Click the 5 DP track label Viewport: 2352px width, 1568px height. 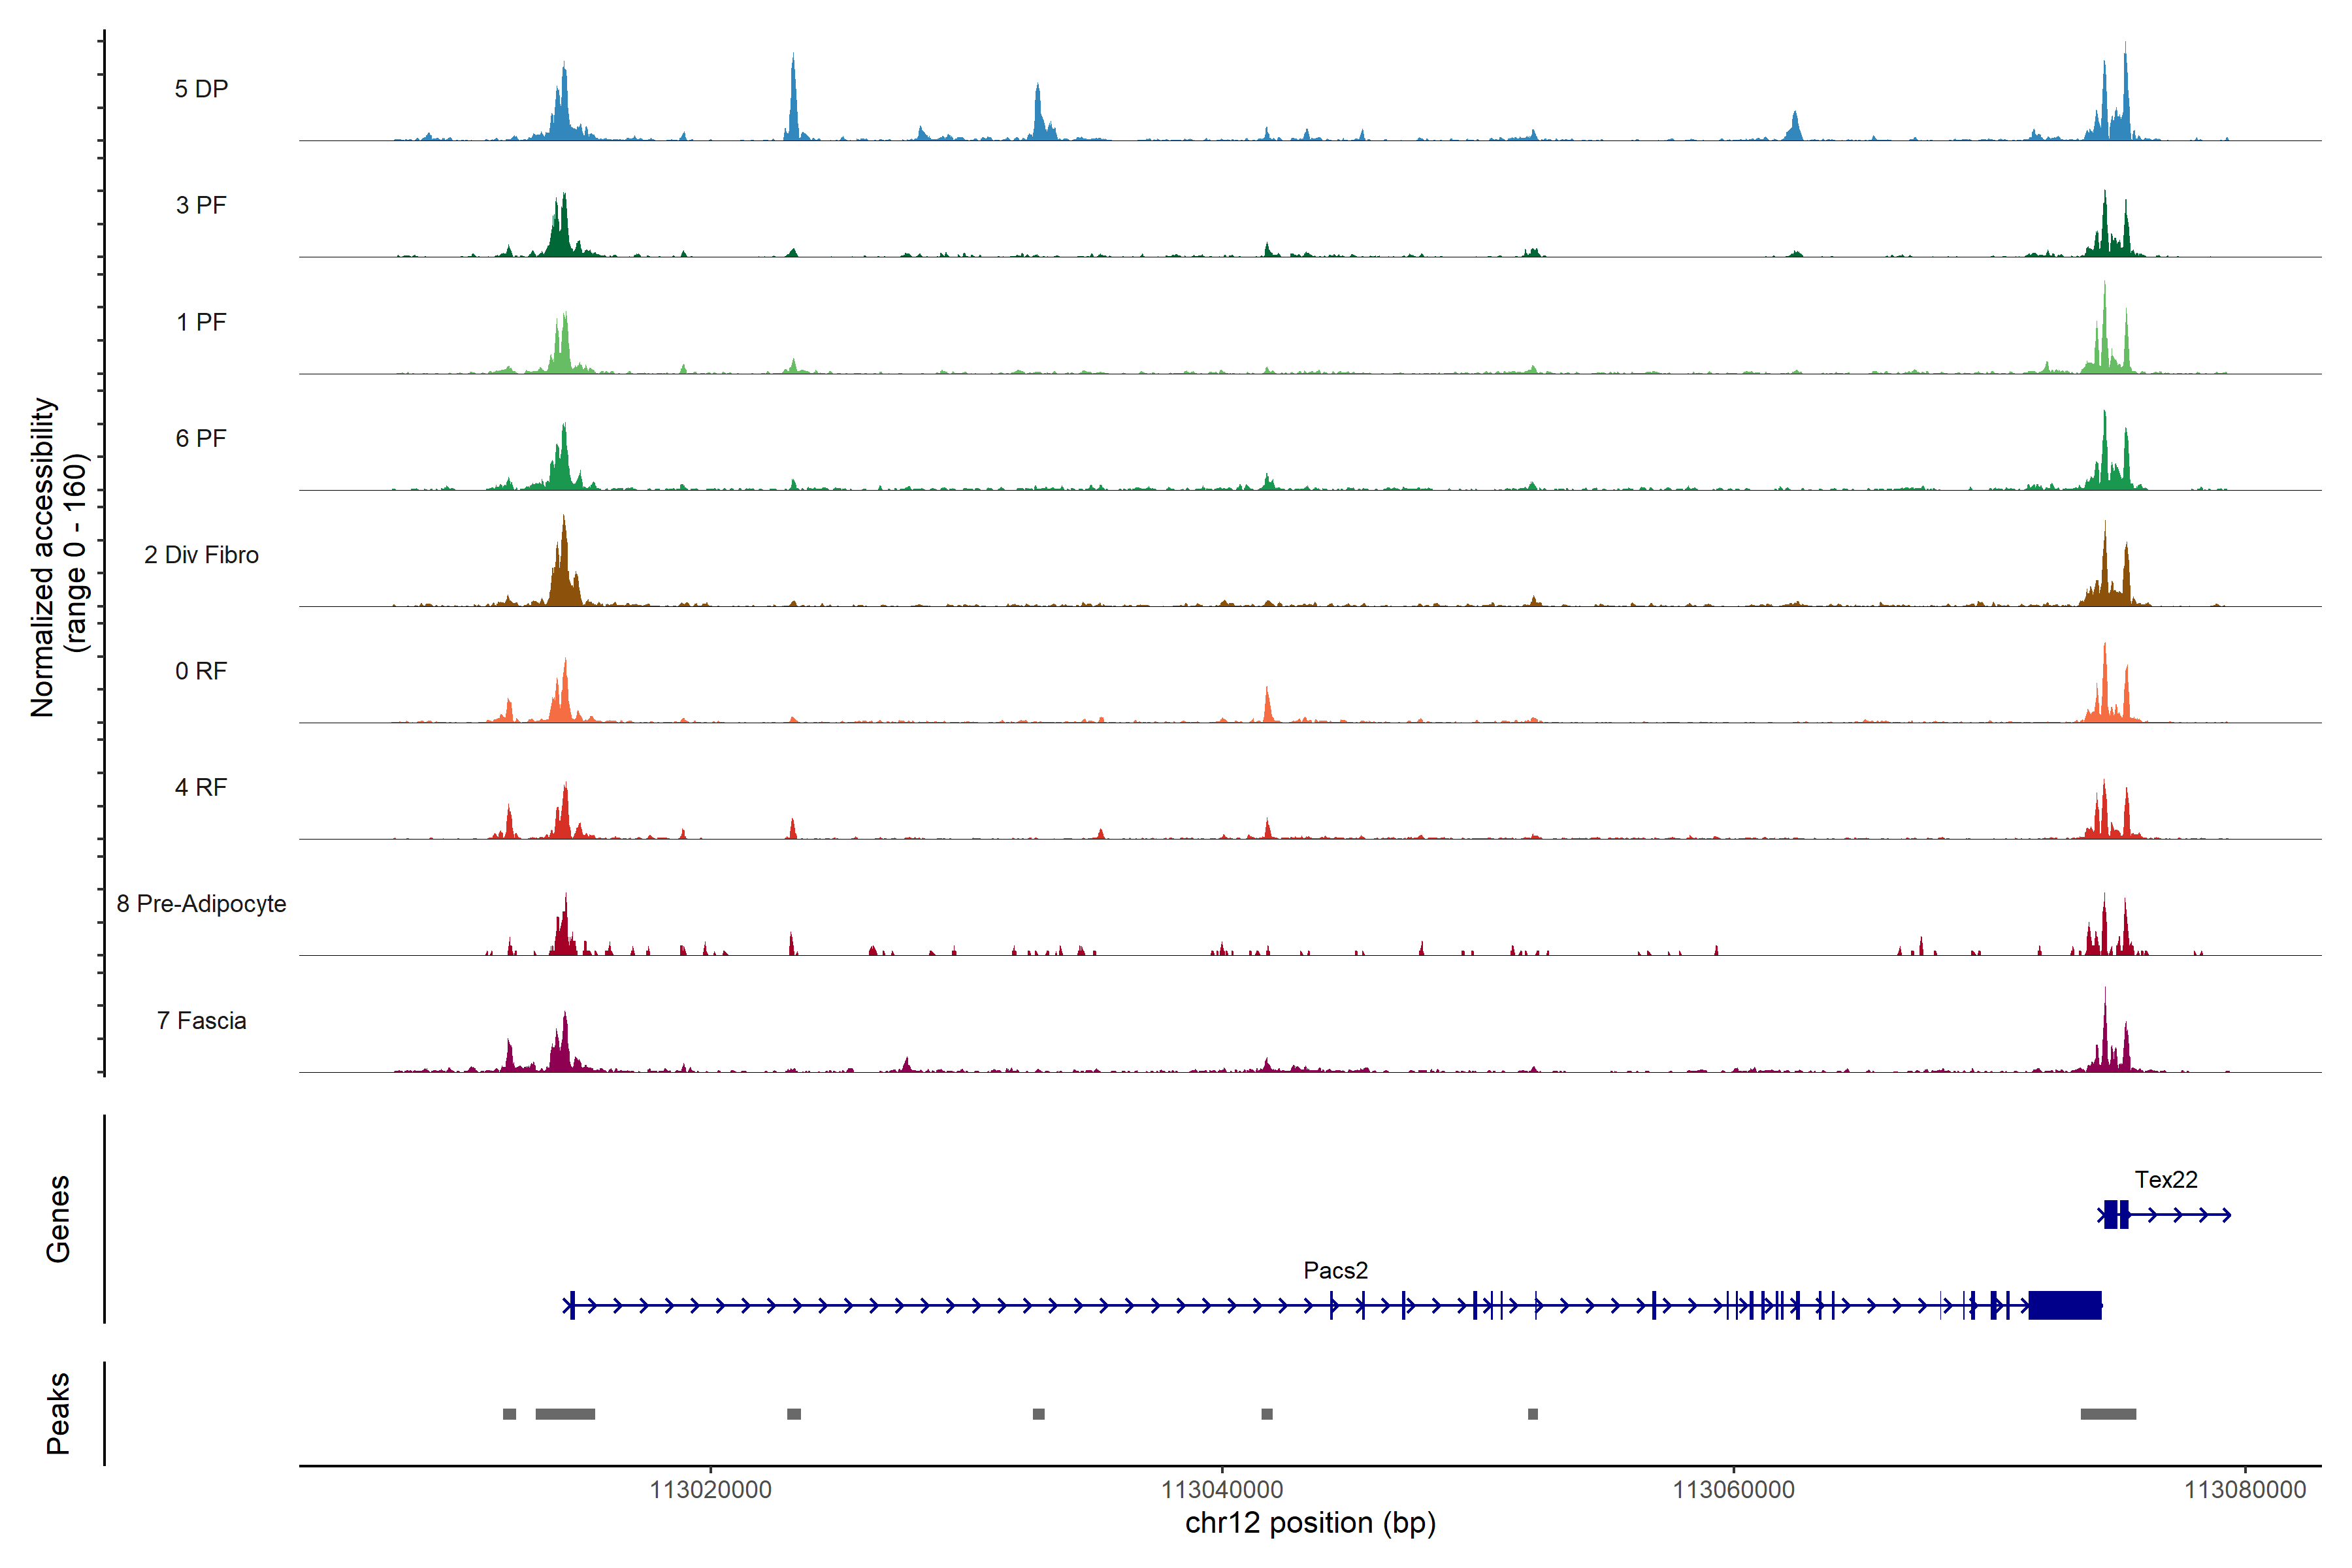(x=201, y=89)
